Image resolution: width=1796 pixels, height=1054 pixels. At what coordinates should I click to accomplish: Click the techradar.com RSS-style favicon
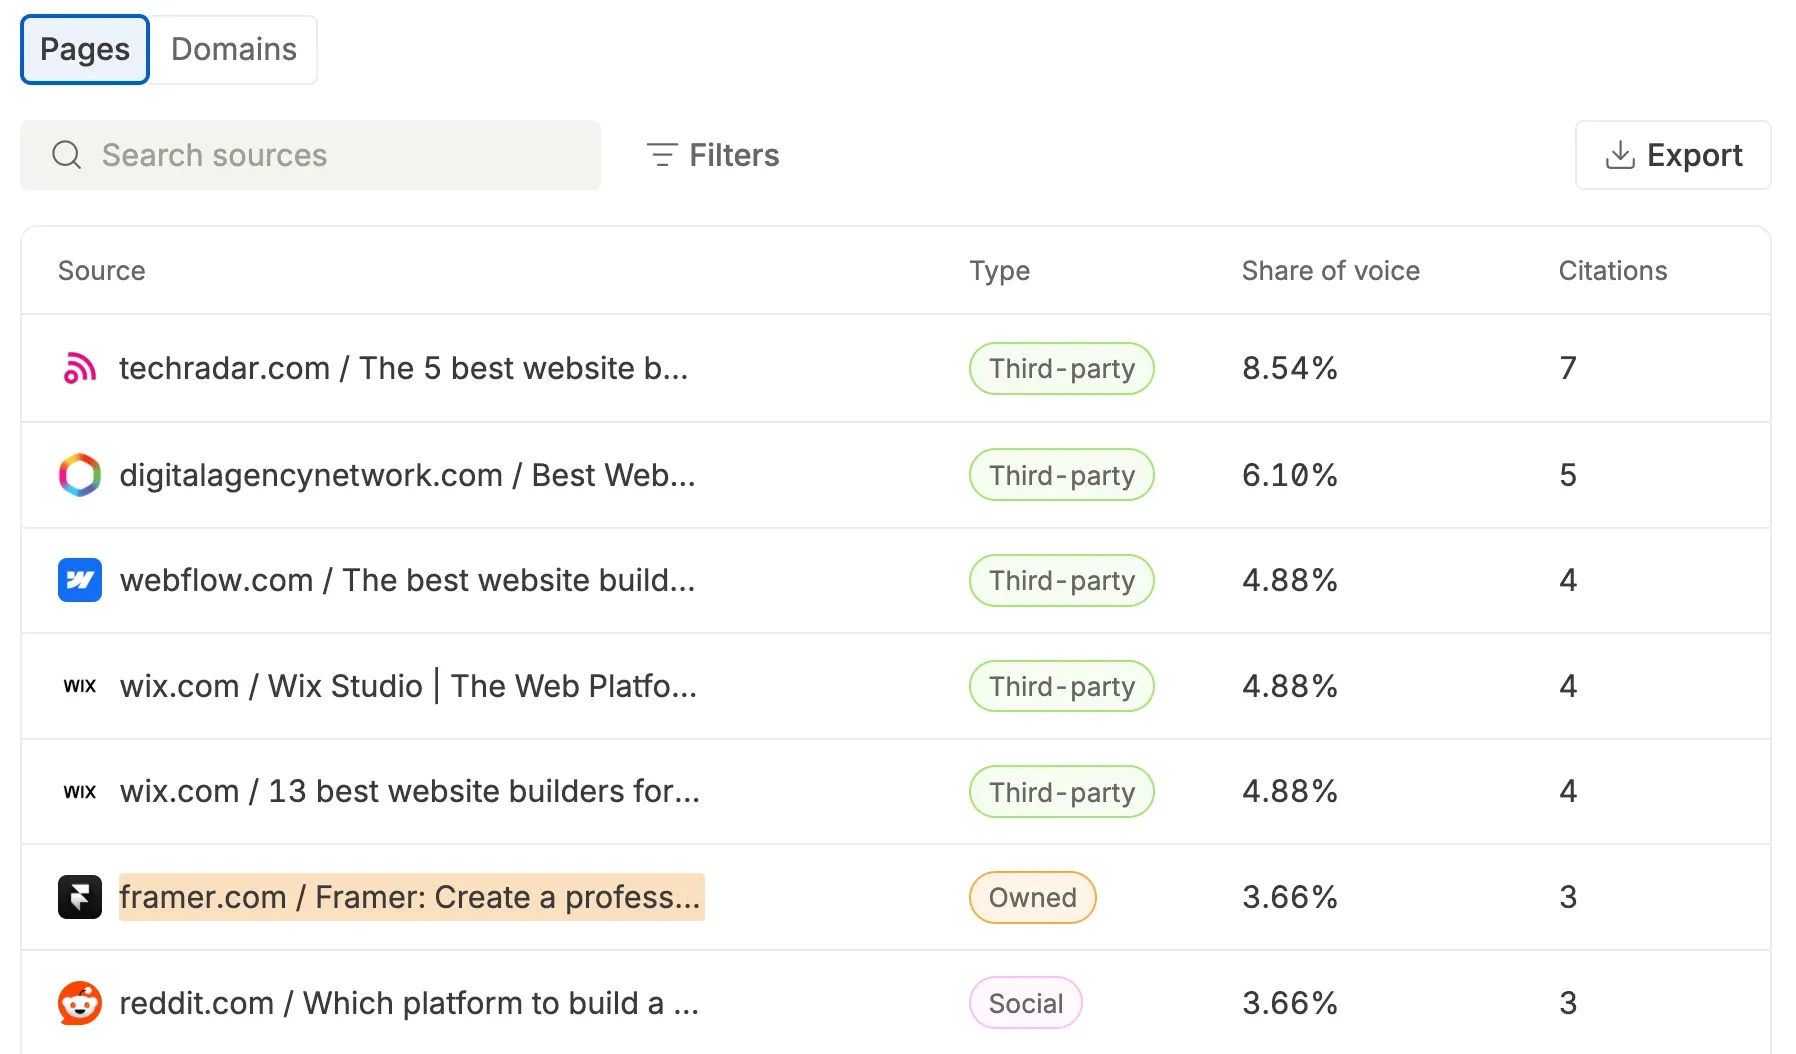(80, 368)
